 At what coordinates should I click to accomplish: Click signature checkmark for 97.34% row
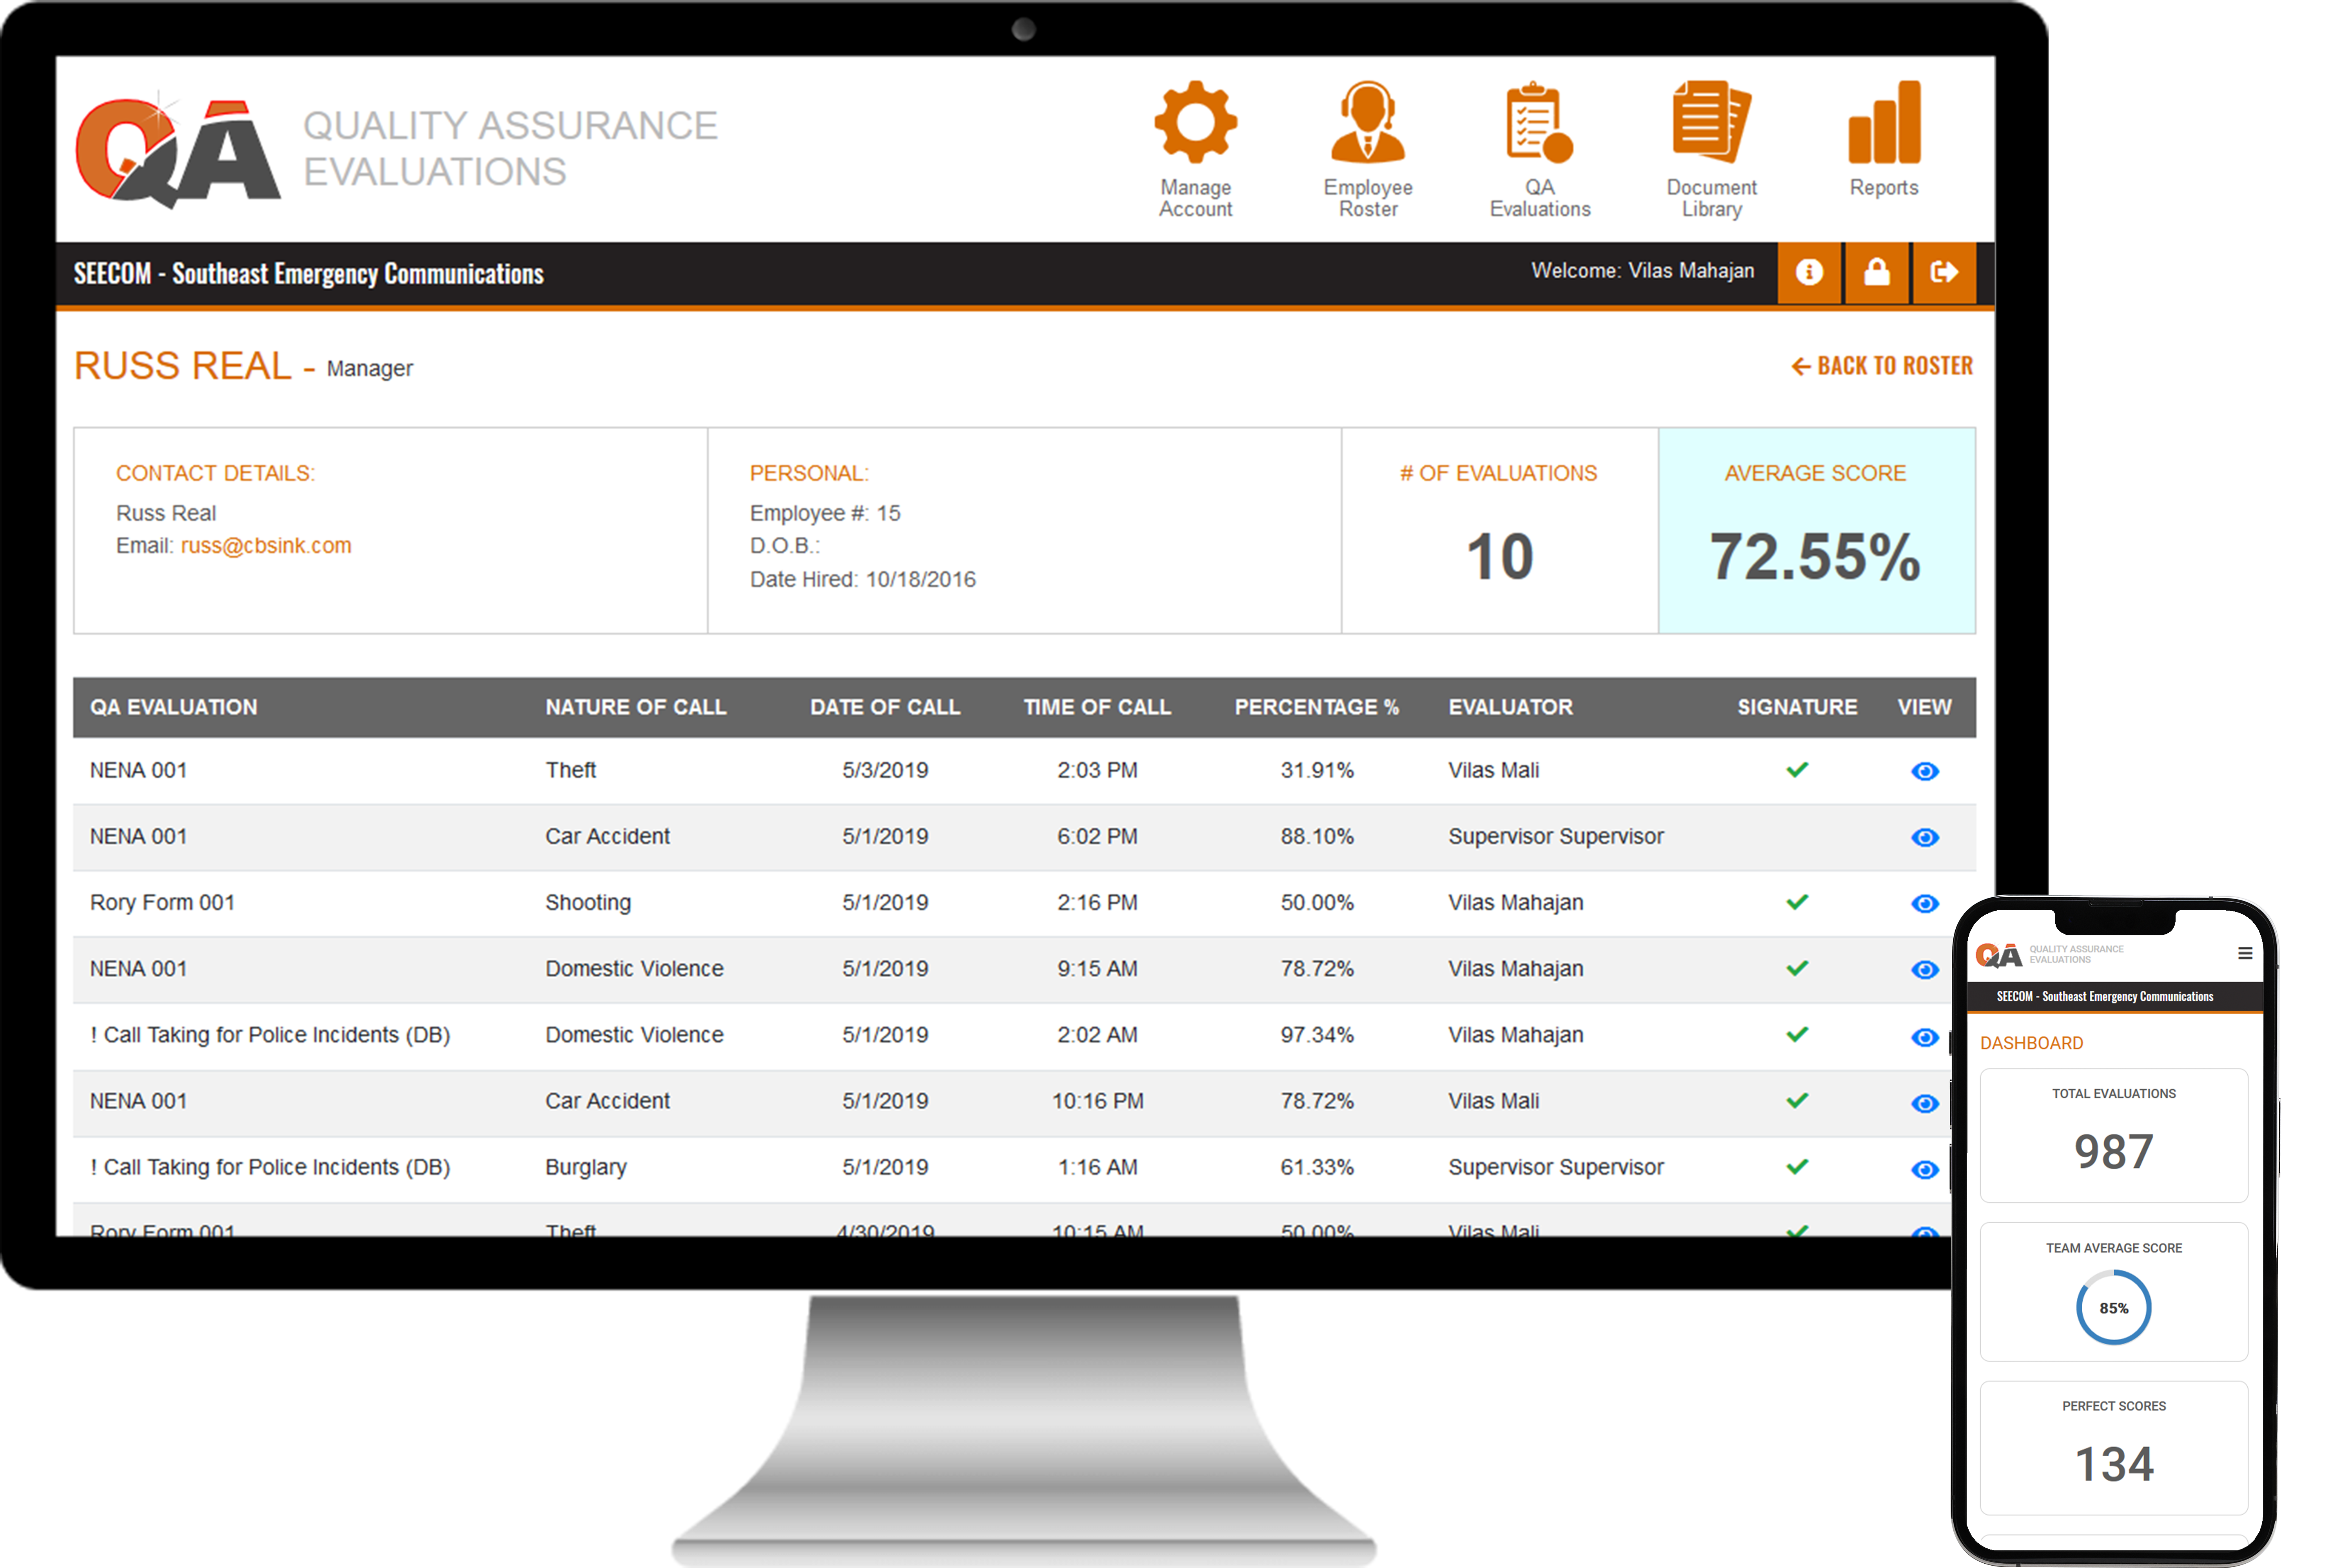point(1797,1034)
